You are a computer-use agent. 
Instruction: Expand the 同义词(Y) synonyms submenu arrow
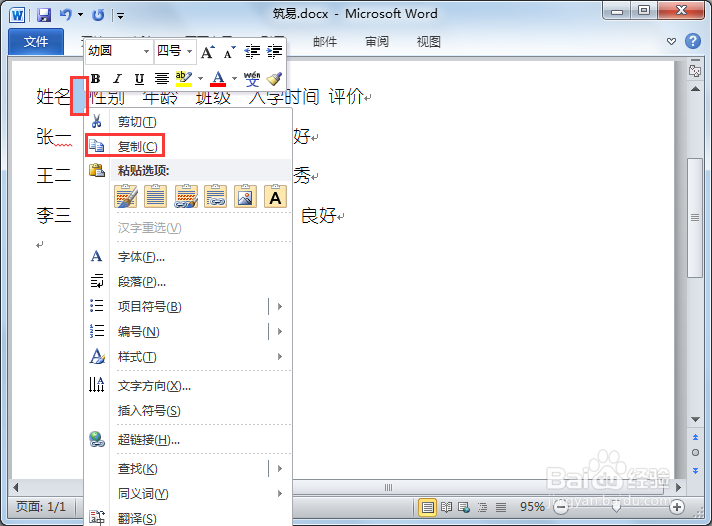tap(280, 493)
